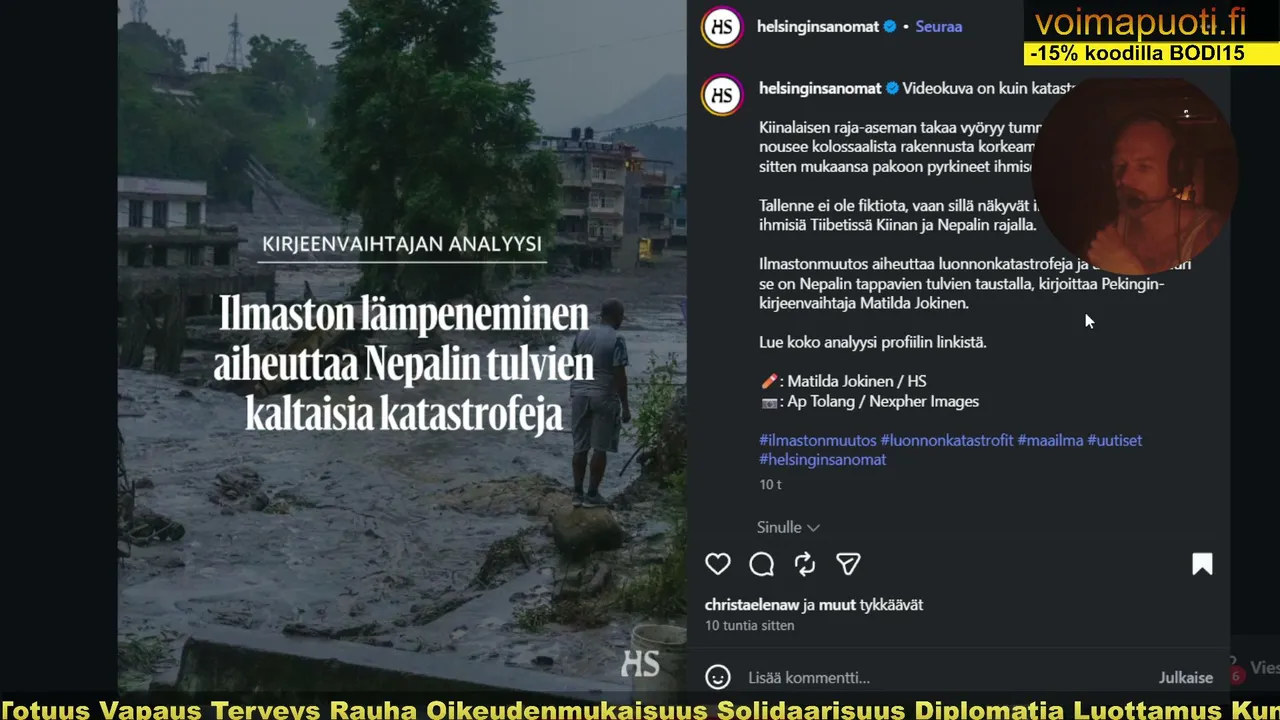This screenshot has height=720, width=1280.
Task: Follow the account with Seuraa
Action: pos(939,27)
